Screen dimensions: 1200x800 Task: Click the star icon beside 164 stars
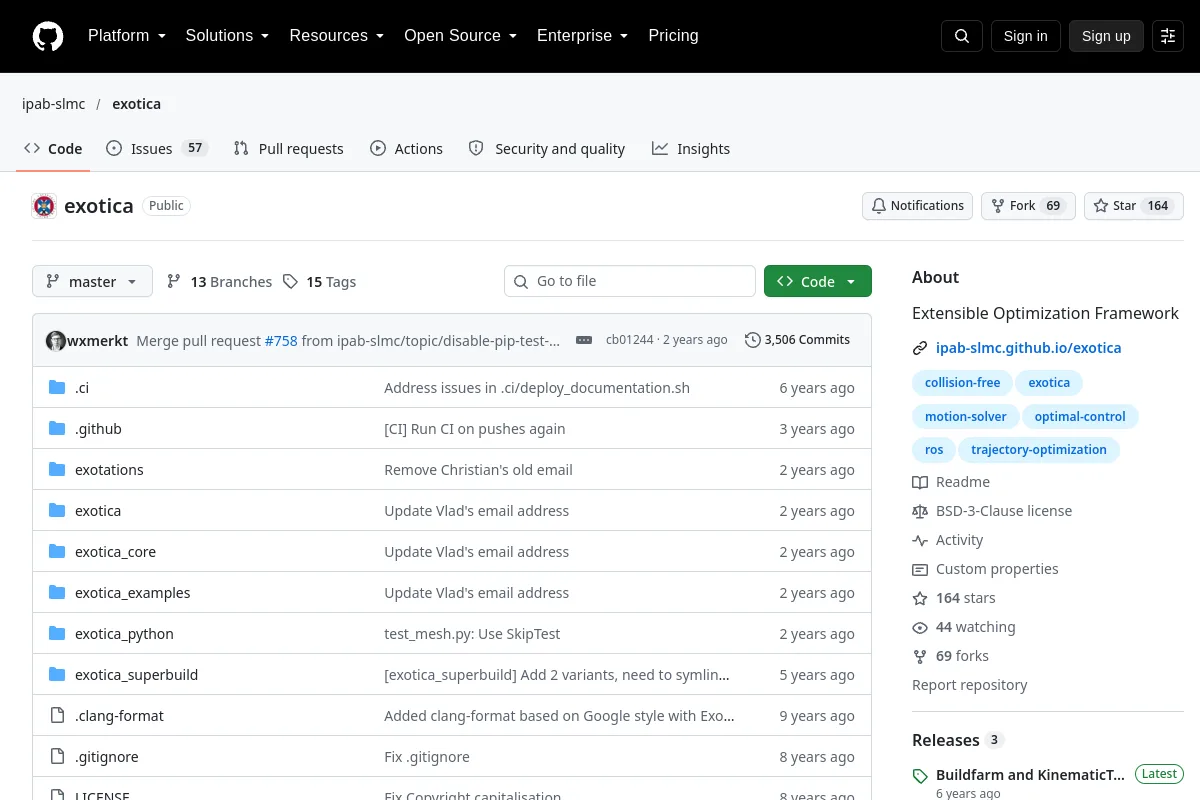coord(920,598)
